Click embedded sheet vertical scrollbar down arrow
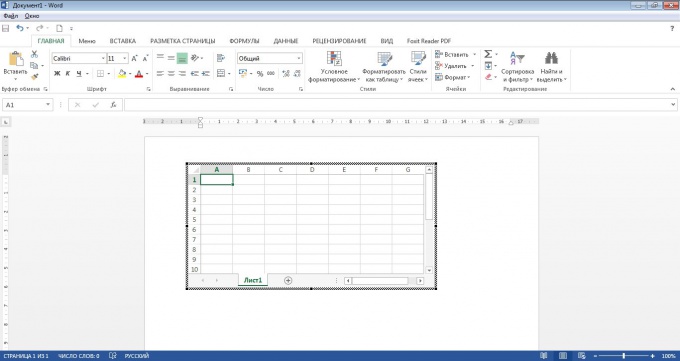 (429, 270)
